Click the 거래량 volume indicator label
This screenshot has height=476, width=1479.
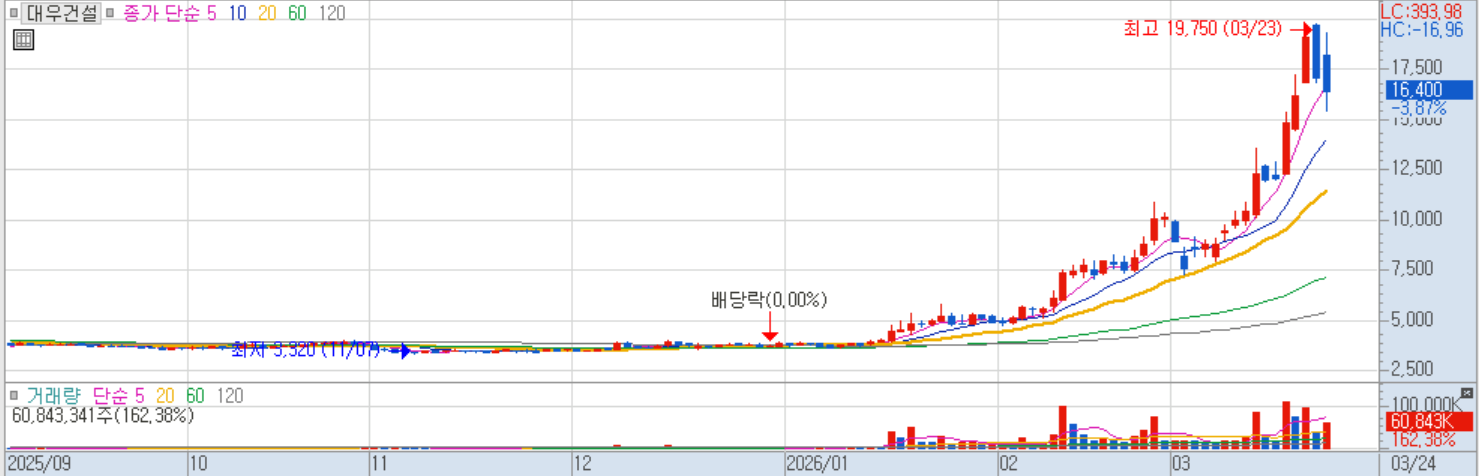point(53,396)
